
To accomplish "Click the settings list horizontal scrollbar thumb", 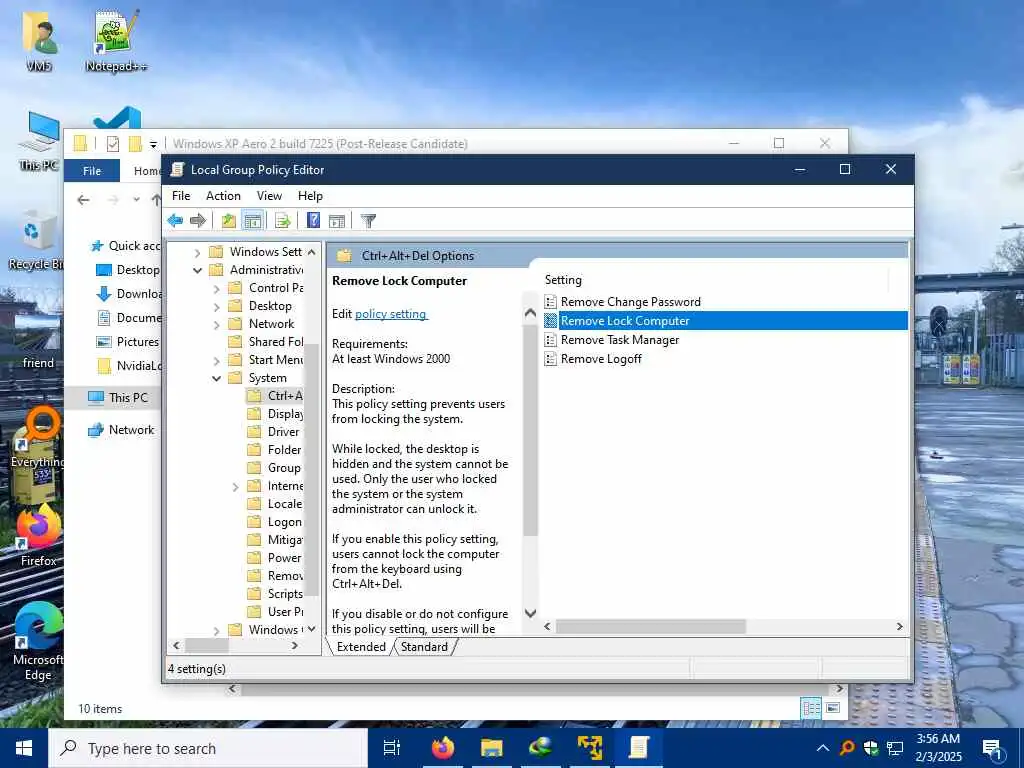I will pos(650,626).
